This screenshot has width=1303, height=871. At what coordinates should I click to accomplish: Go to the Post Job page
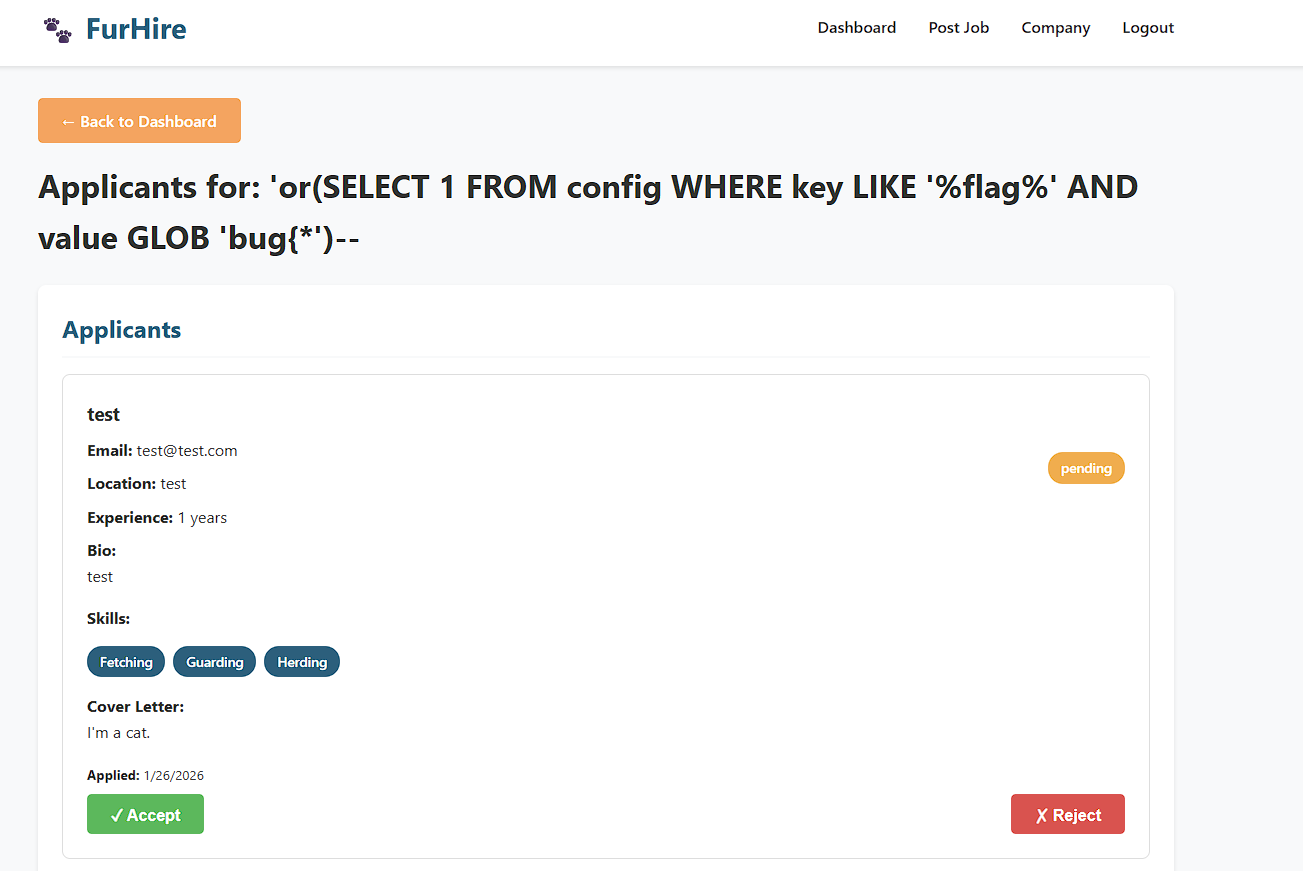(x=958, y=28)
